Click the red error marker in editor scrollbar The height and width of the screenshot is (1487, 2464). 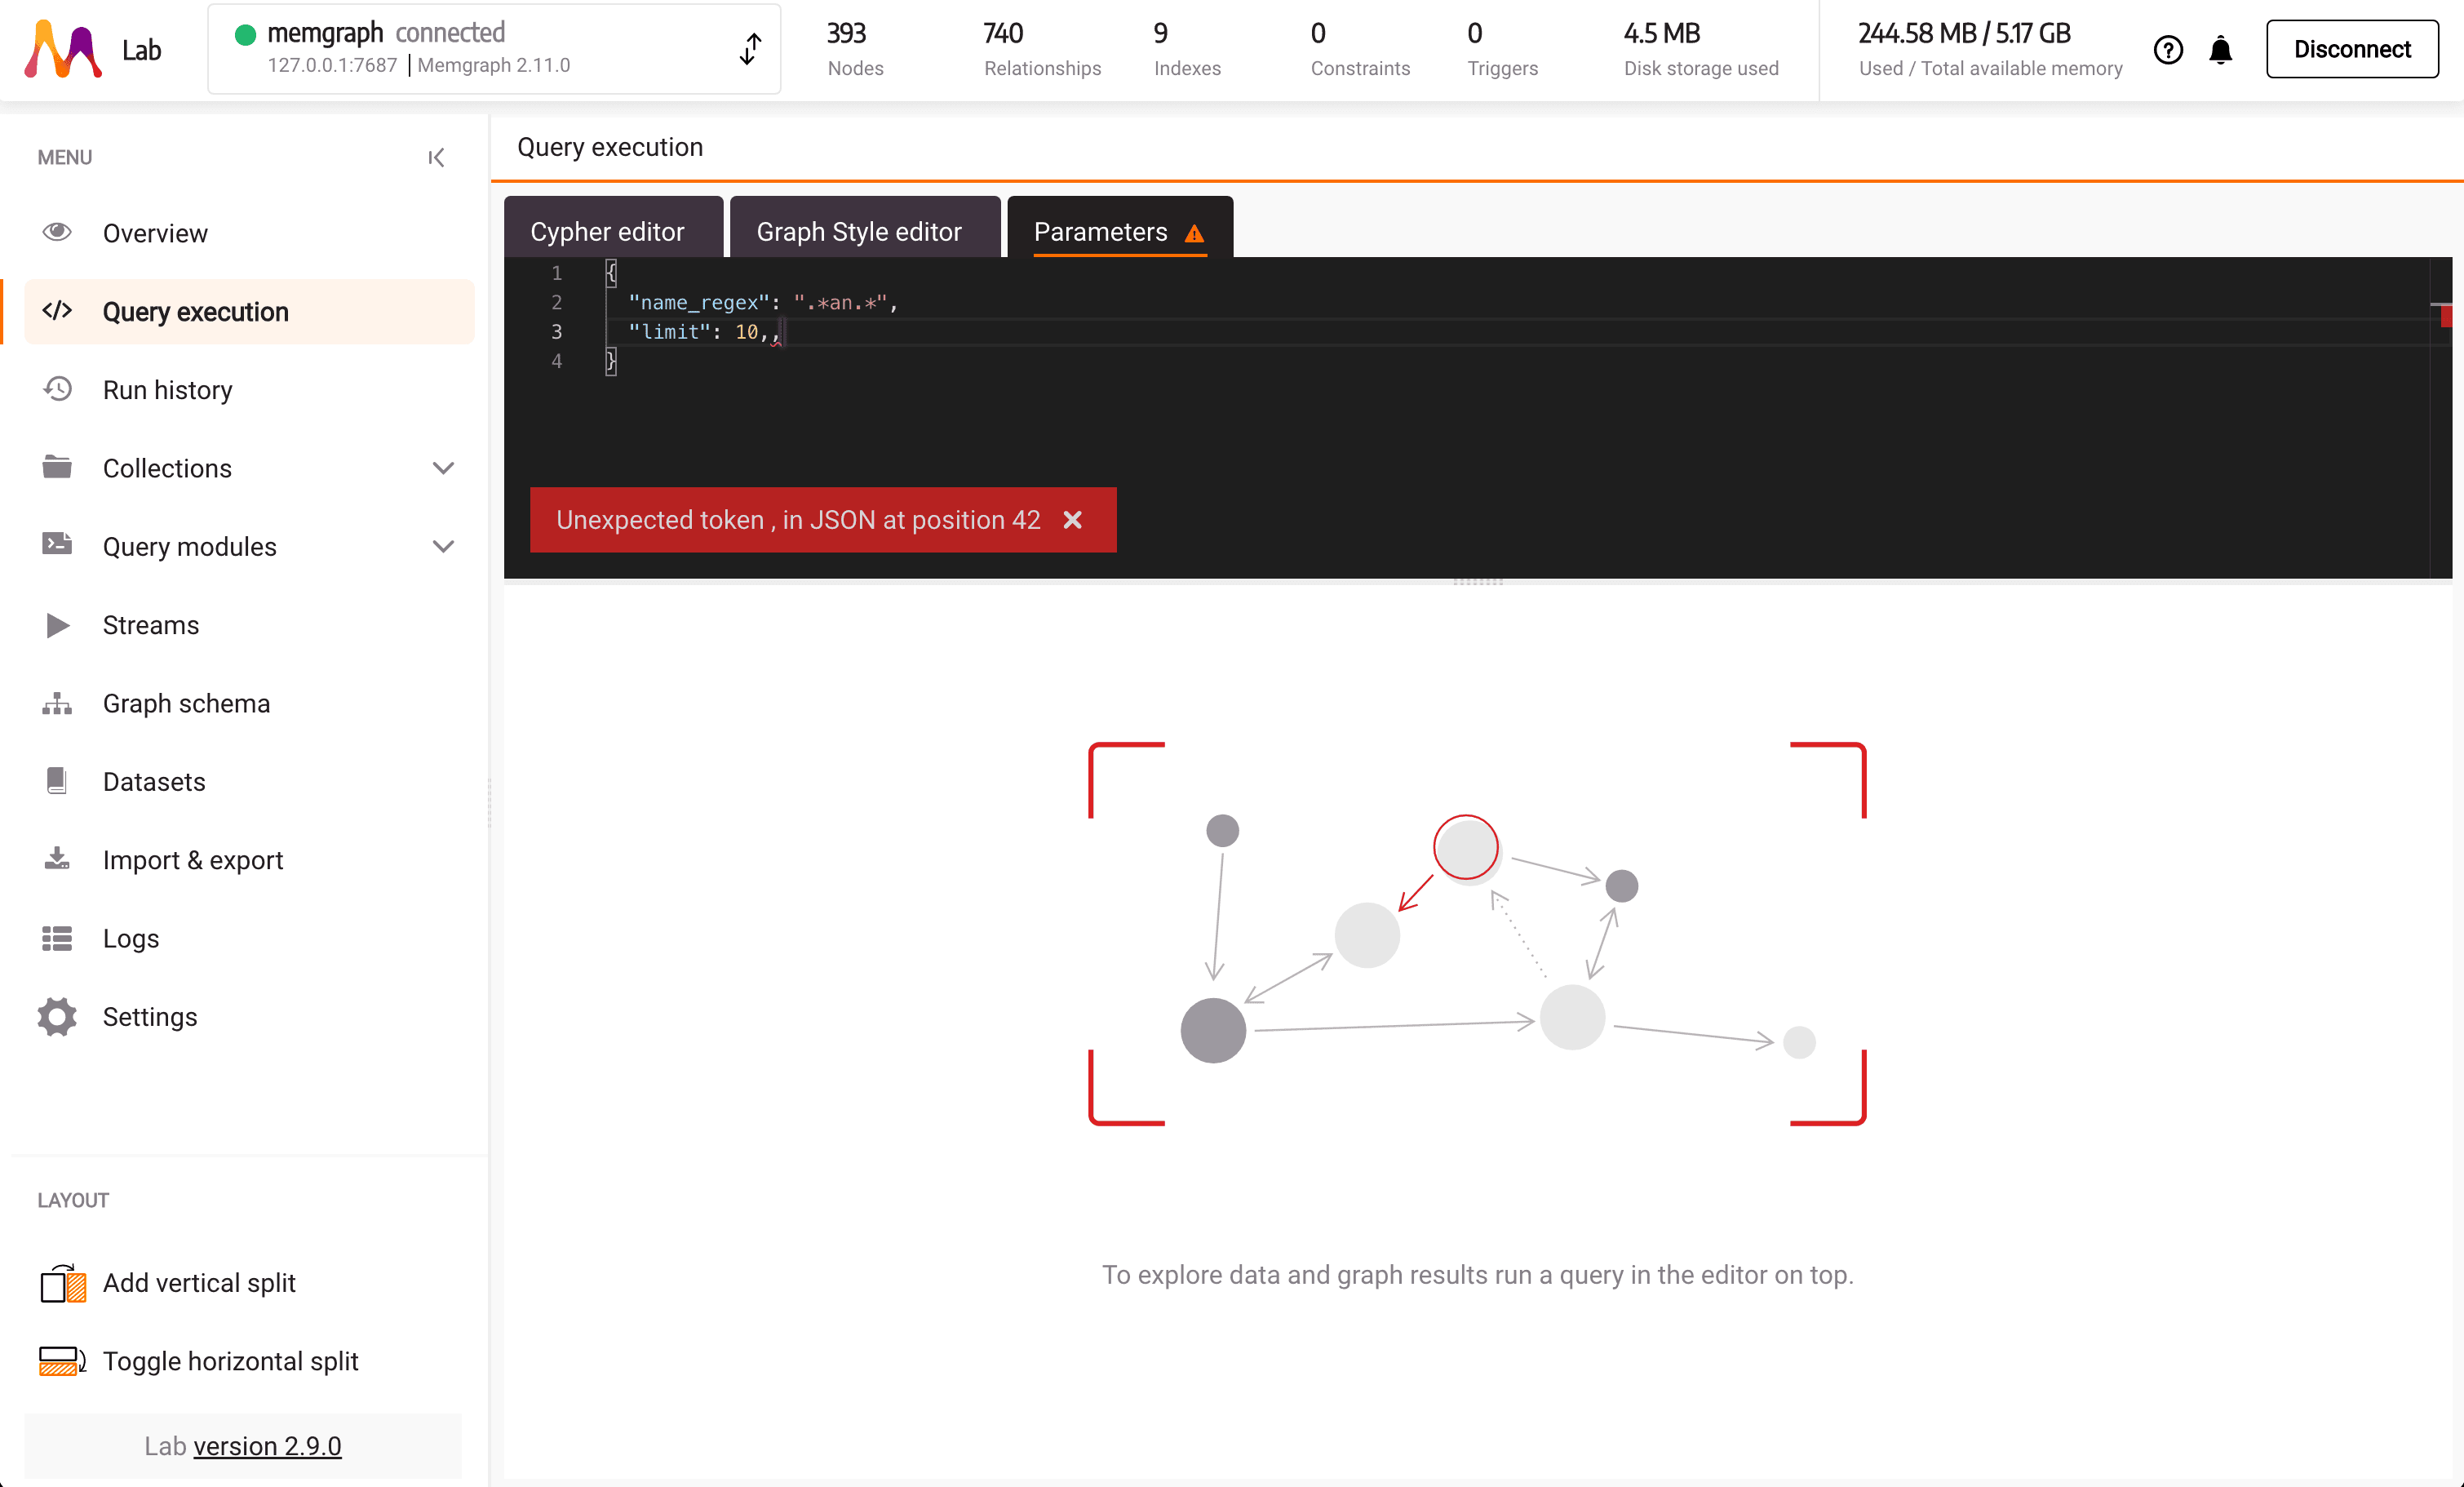(2445, 316)
